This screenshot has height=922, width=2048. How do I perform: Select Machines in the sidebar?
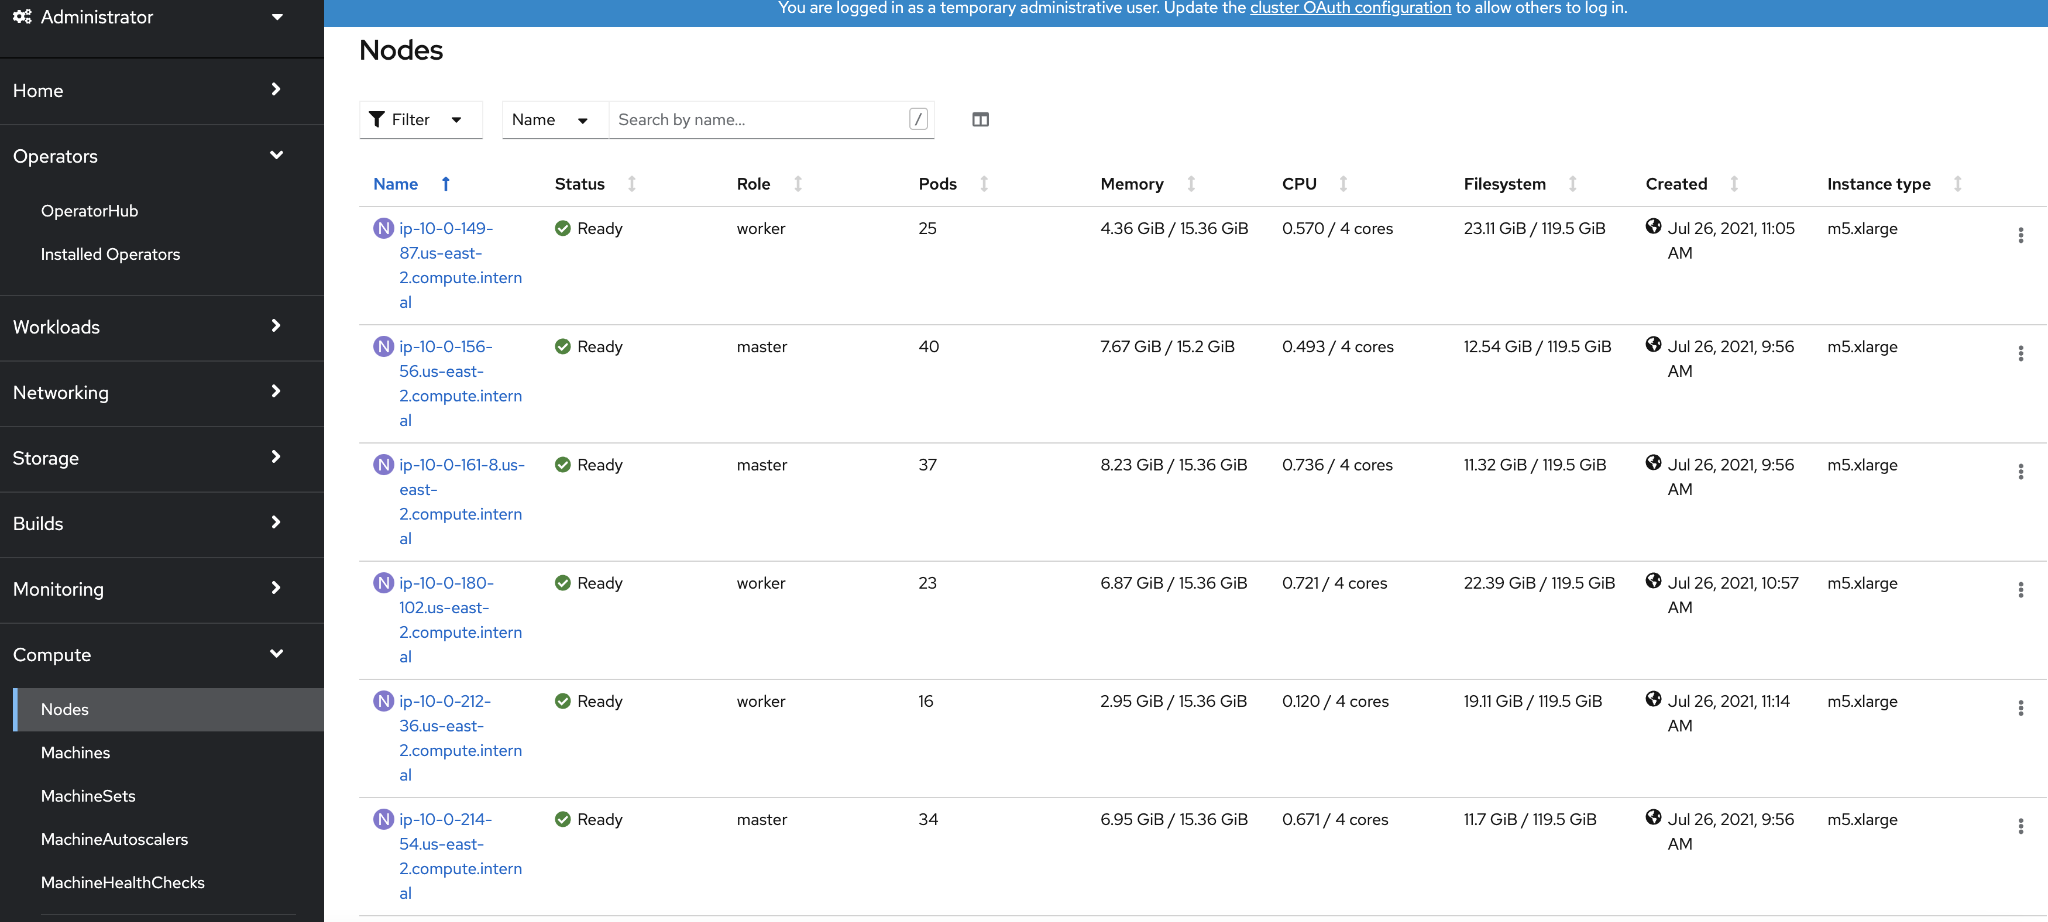(75, 752)
